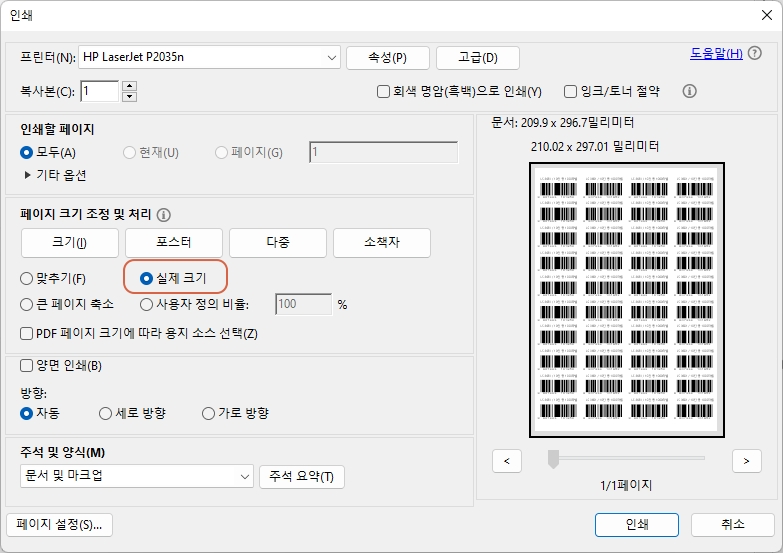The height and width of the screenshot is (553, 783).
Task: Open the printer dropdown HP LaserJet P2035n
Action: pyautogui.click(x=210, y=57)
